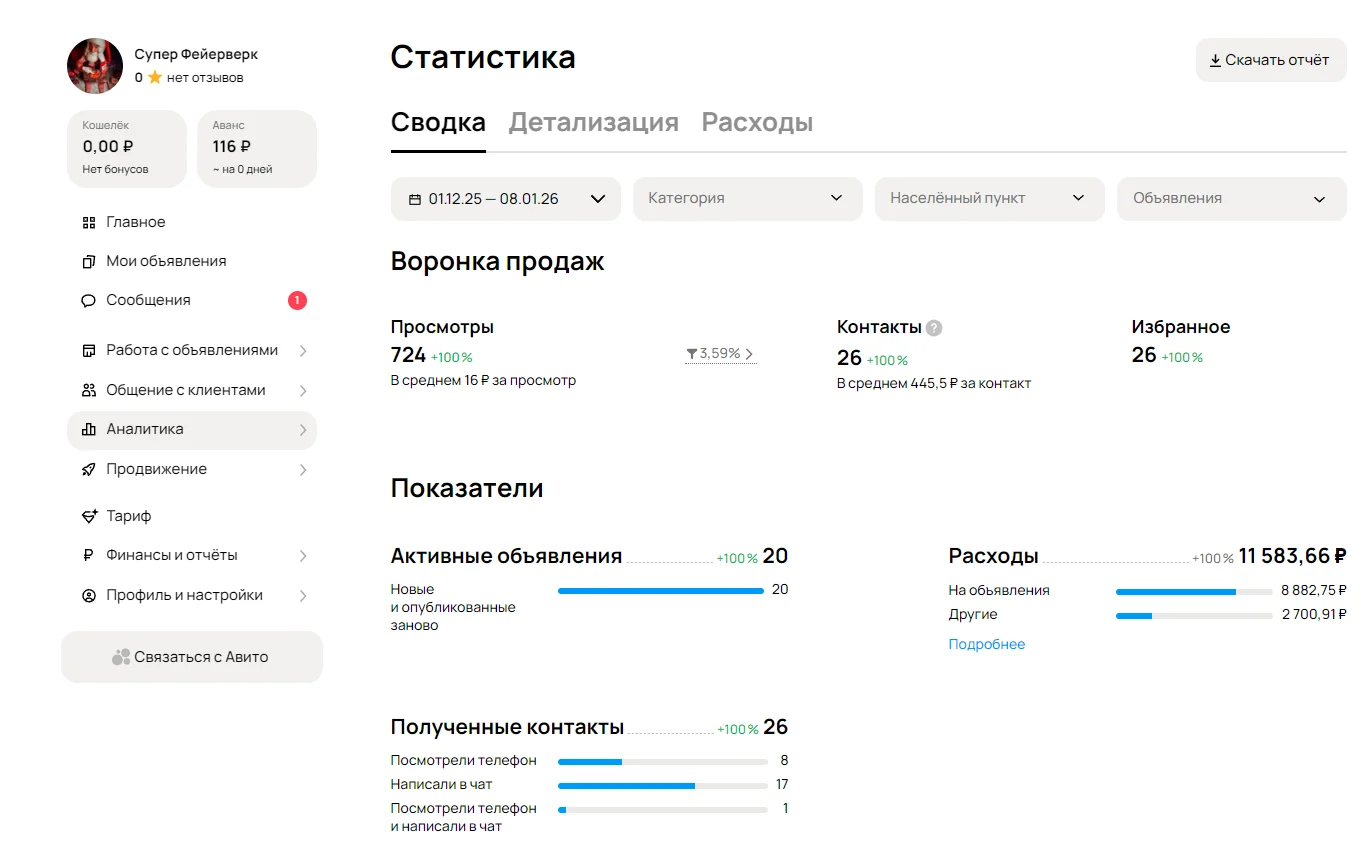This screenshot has width=1365, height=852.
Task: Click the Финансы и отчёты ruble icon
Action: [88, 555]
